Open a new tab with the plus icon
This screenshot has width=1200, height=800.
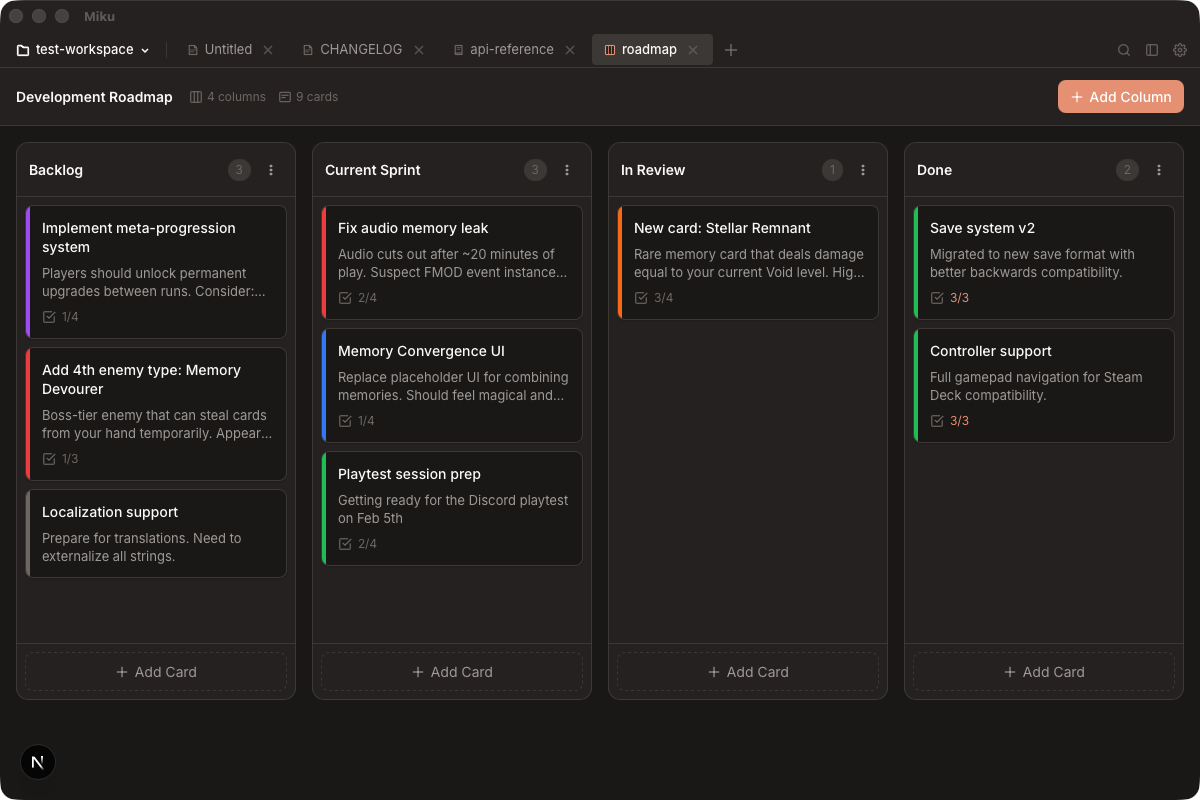pyautogui.click(x=731, y=49)
